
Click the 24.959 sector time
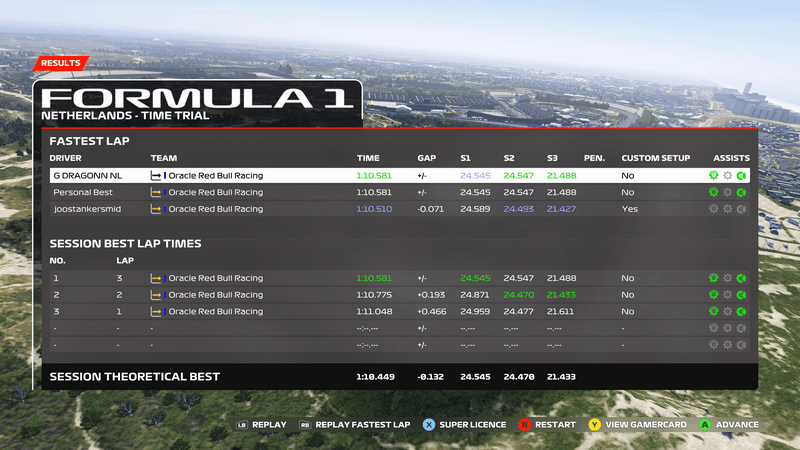point(475,311)
